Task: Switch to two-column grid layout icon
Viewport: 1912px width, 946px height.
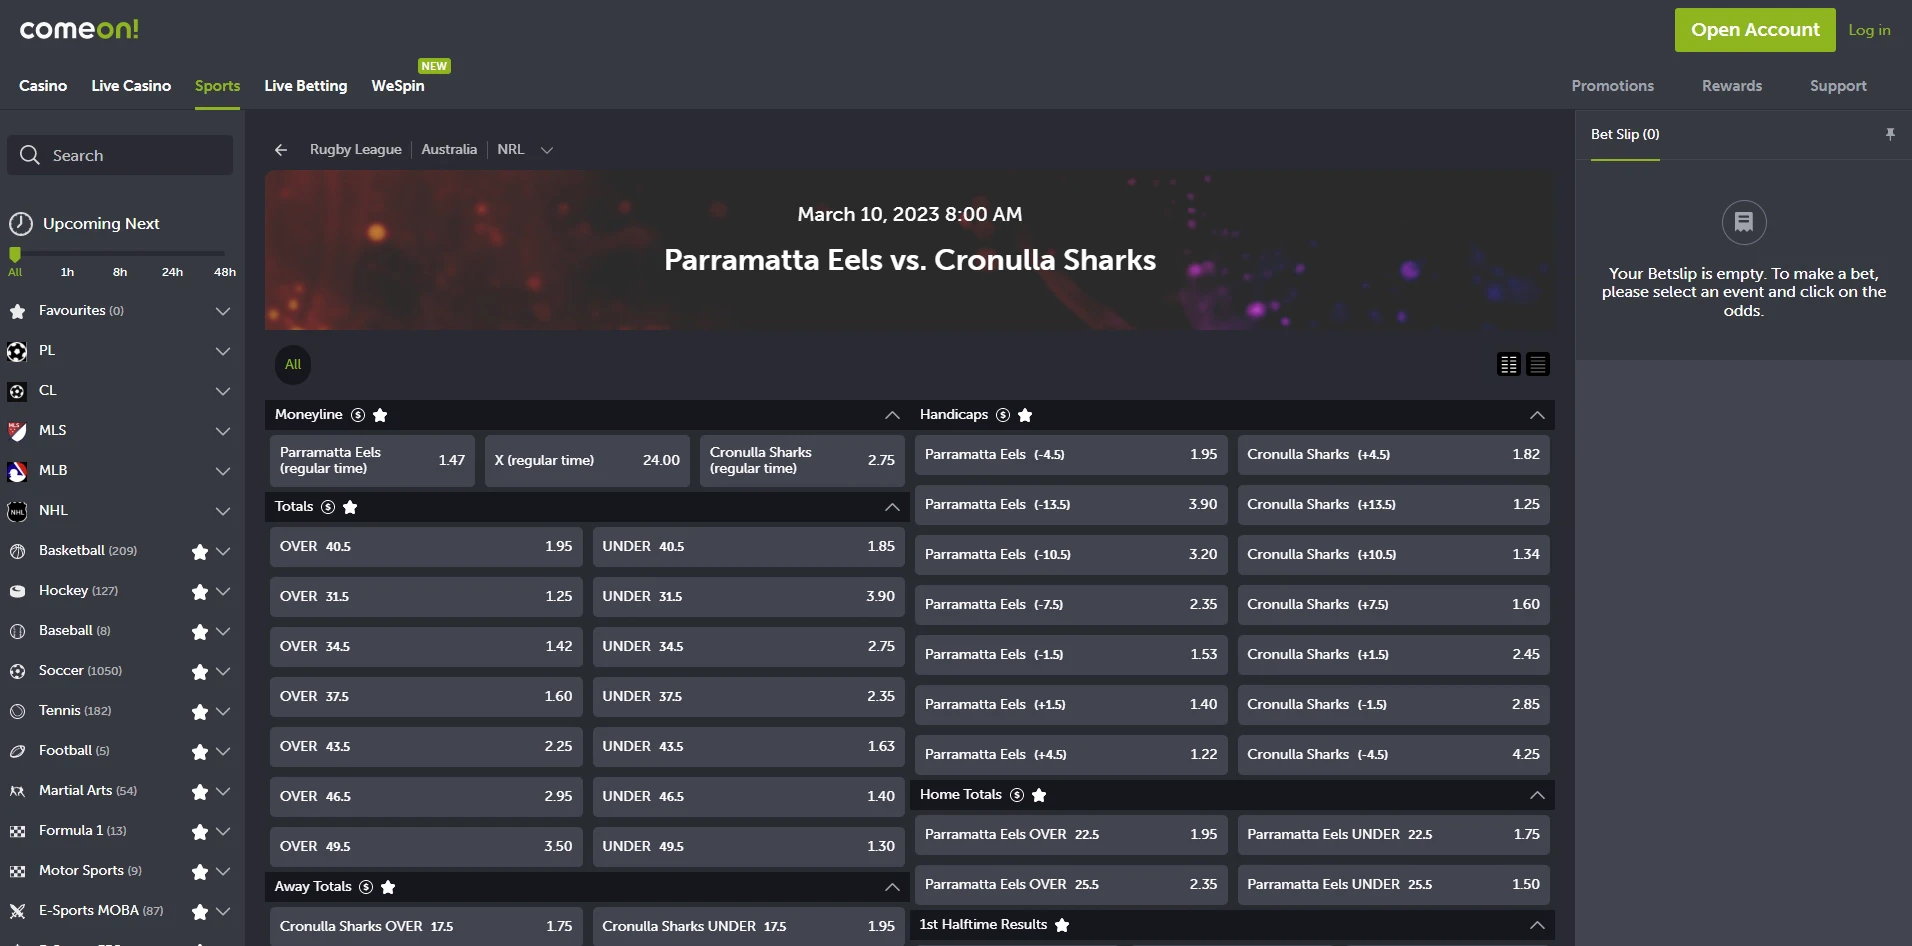Action: (1509, 364)
